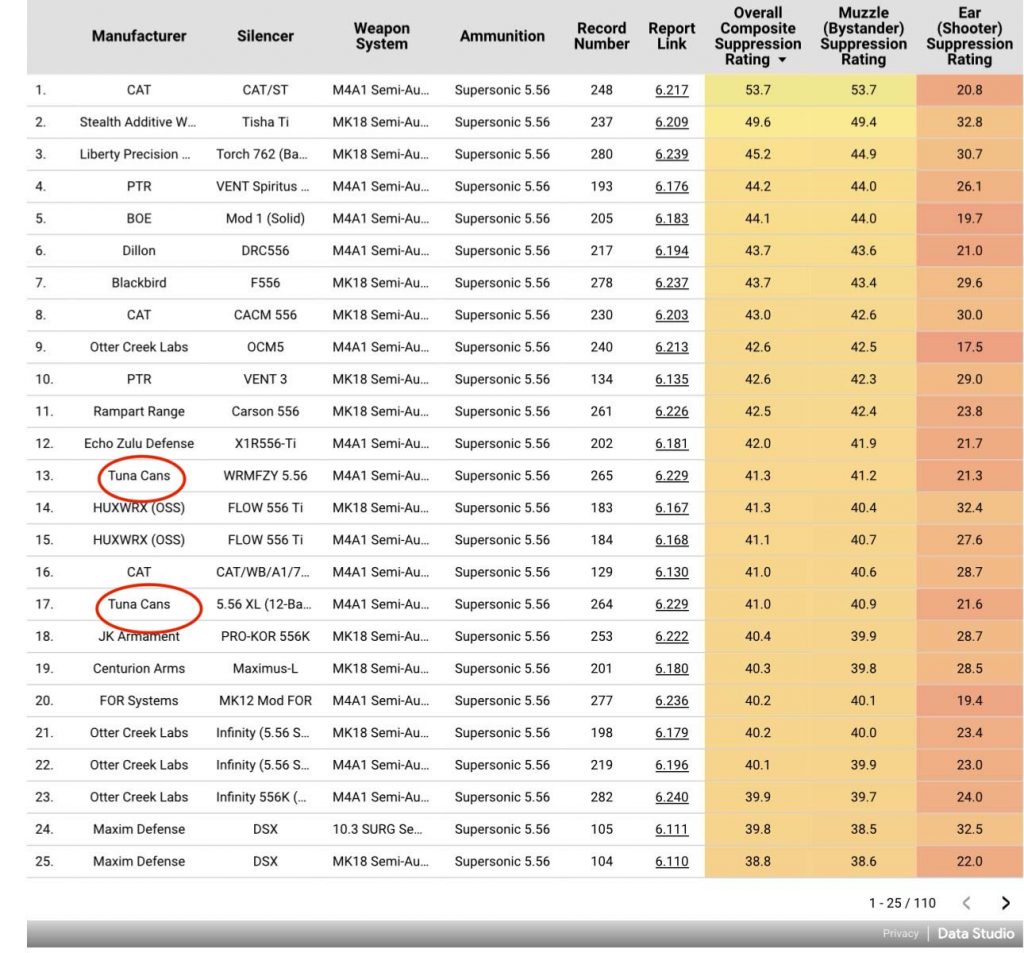1024x953 pixels.
Task: Click the "1 - 25 / 110" page indicator
Action: pos(902,903)
